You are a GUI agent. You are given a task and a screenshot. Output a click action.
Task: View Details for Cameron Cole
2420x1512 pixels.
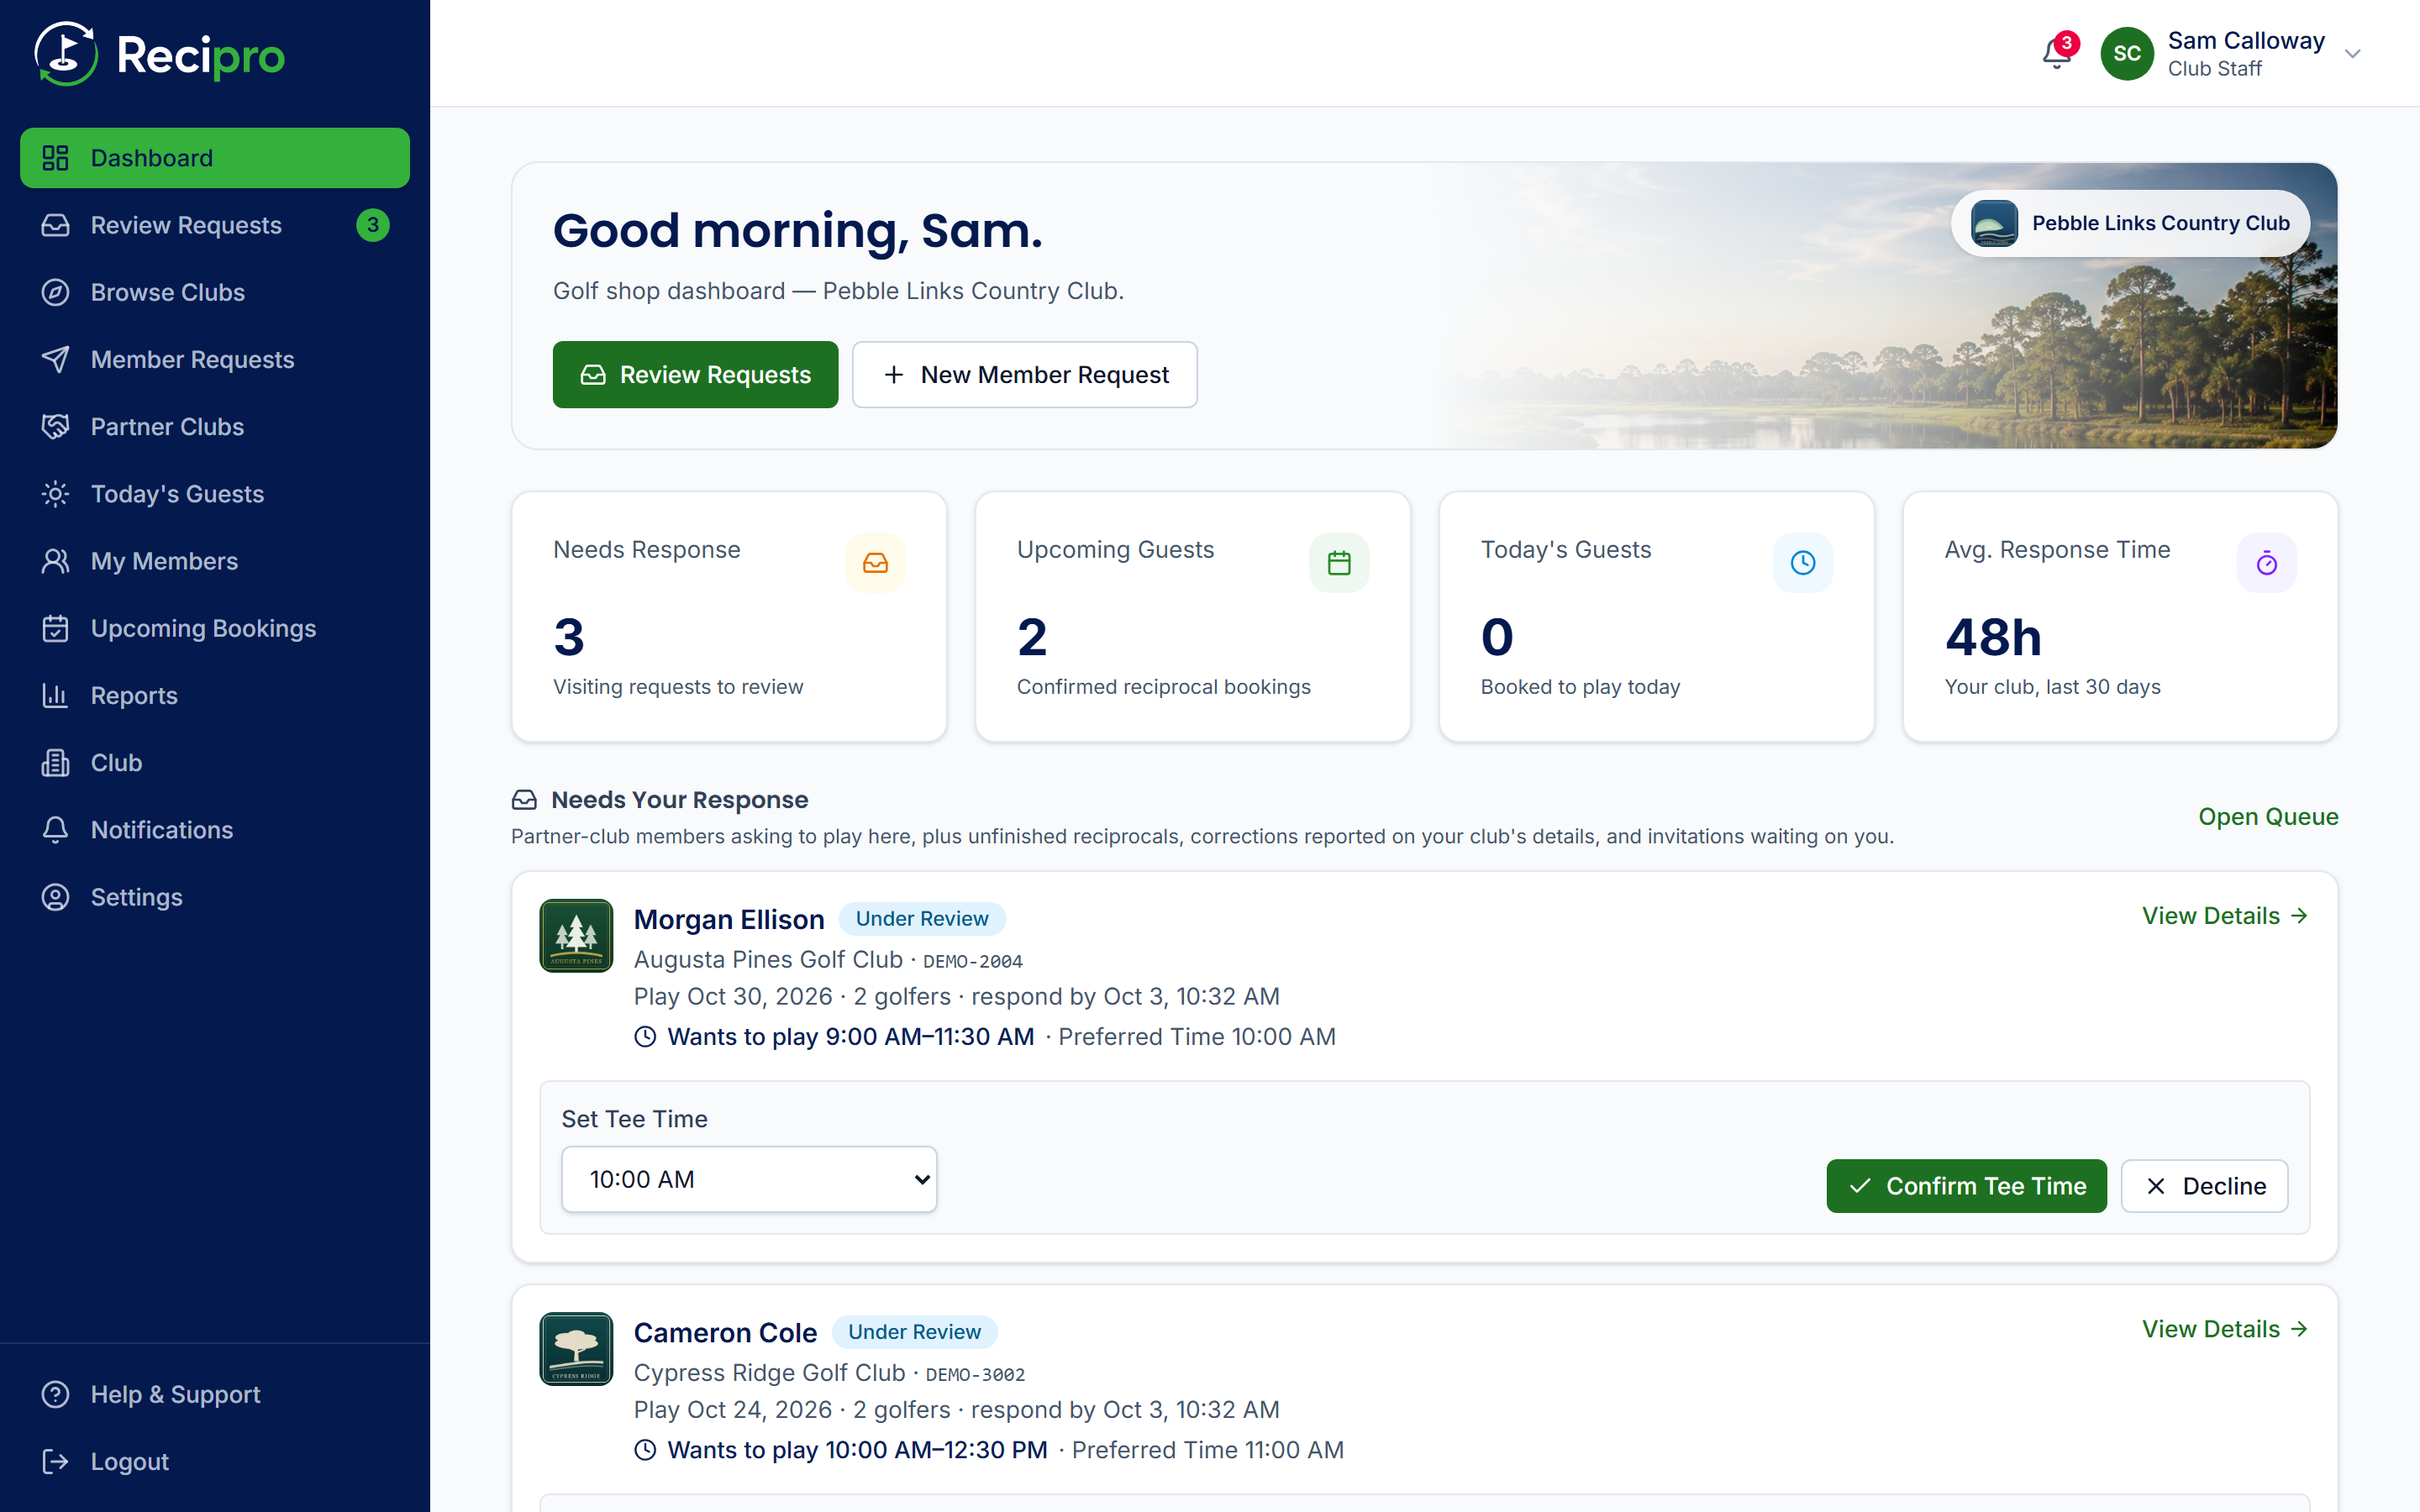tap(2225, 1329)
